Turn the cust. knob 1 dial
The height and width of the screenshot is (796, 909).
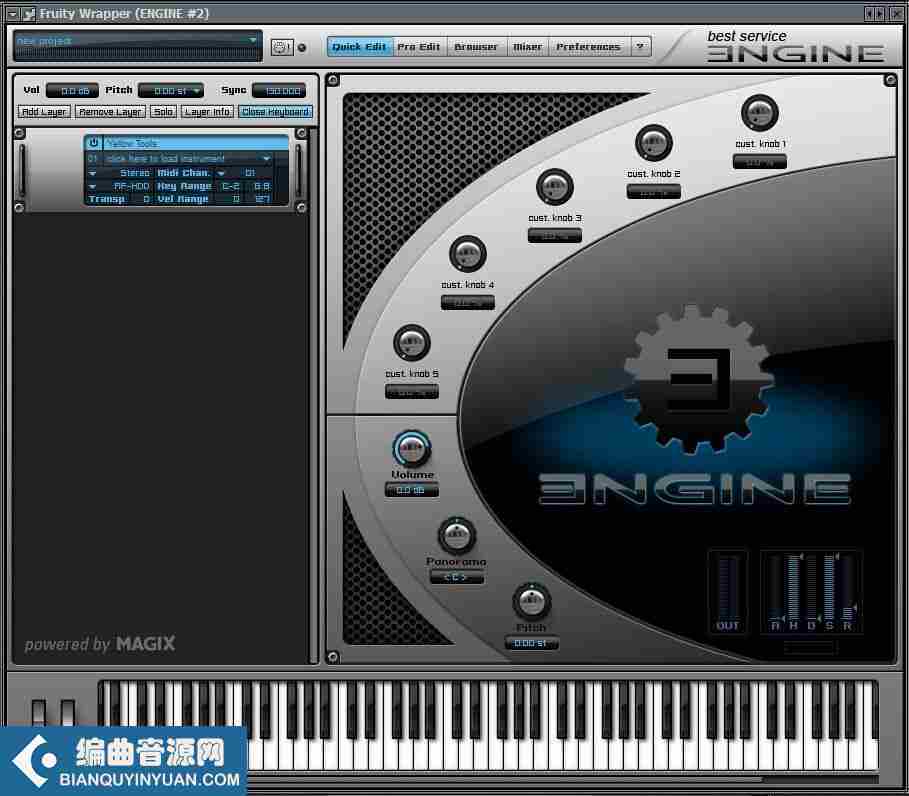759,113
